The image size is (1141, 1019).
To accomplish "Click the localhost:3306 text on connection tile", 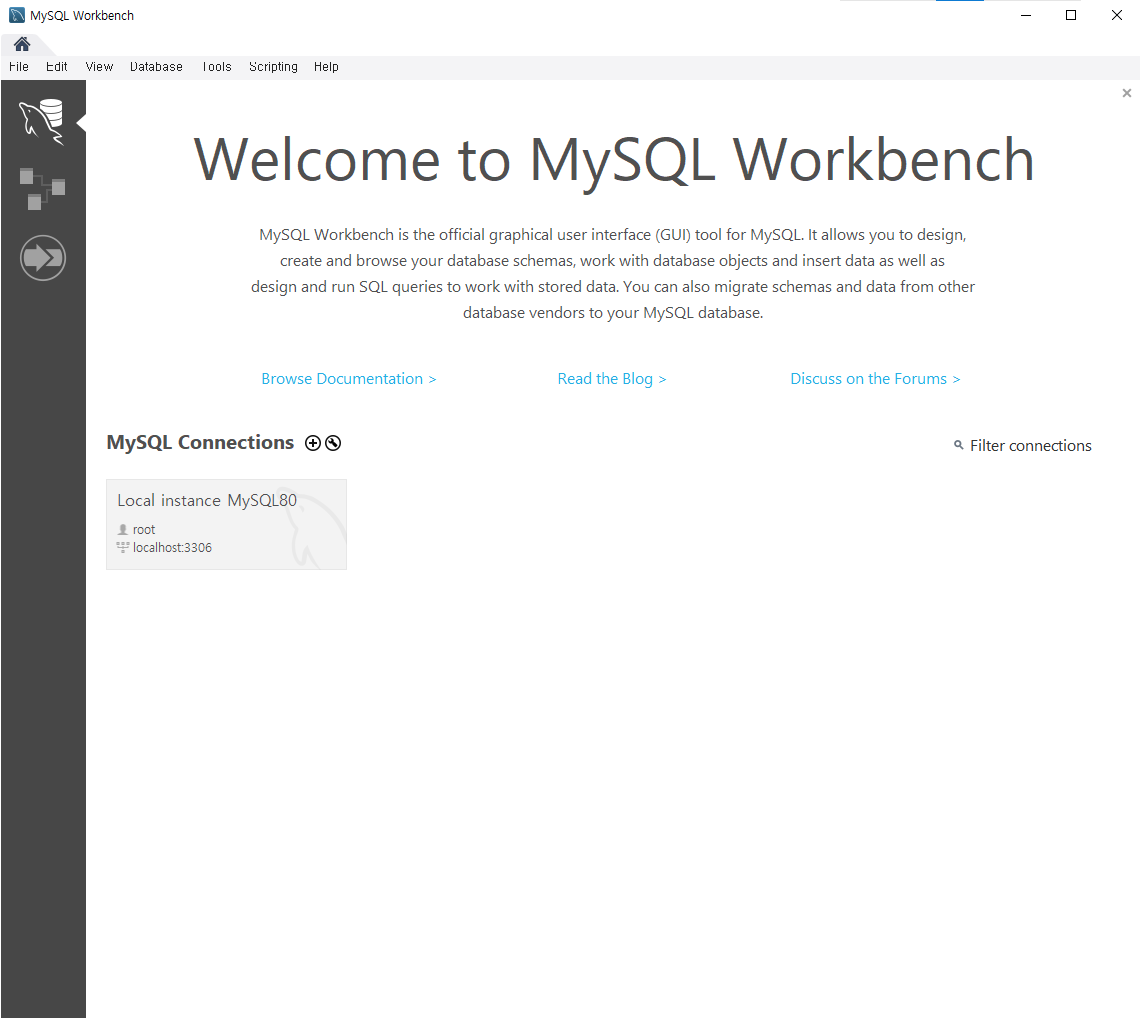I will [172, 548].
